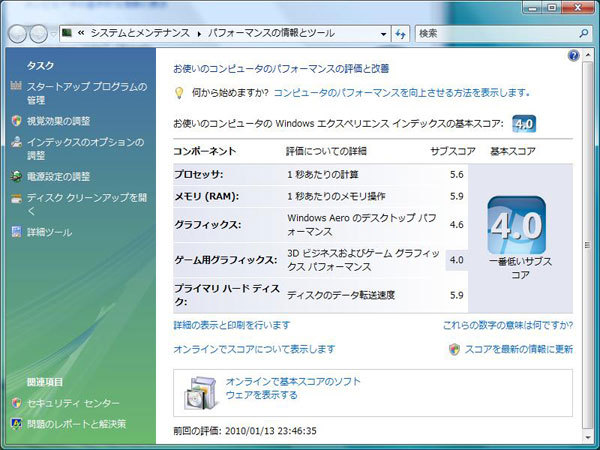The height and width of the screenshot is (450, 600).
Task: Open 詳細ツール task link
Action: pos(49,232)
